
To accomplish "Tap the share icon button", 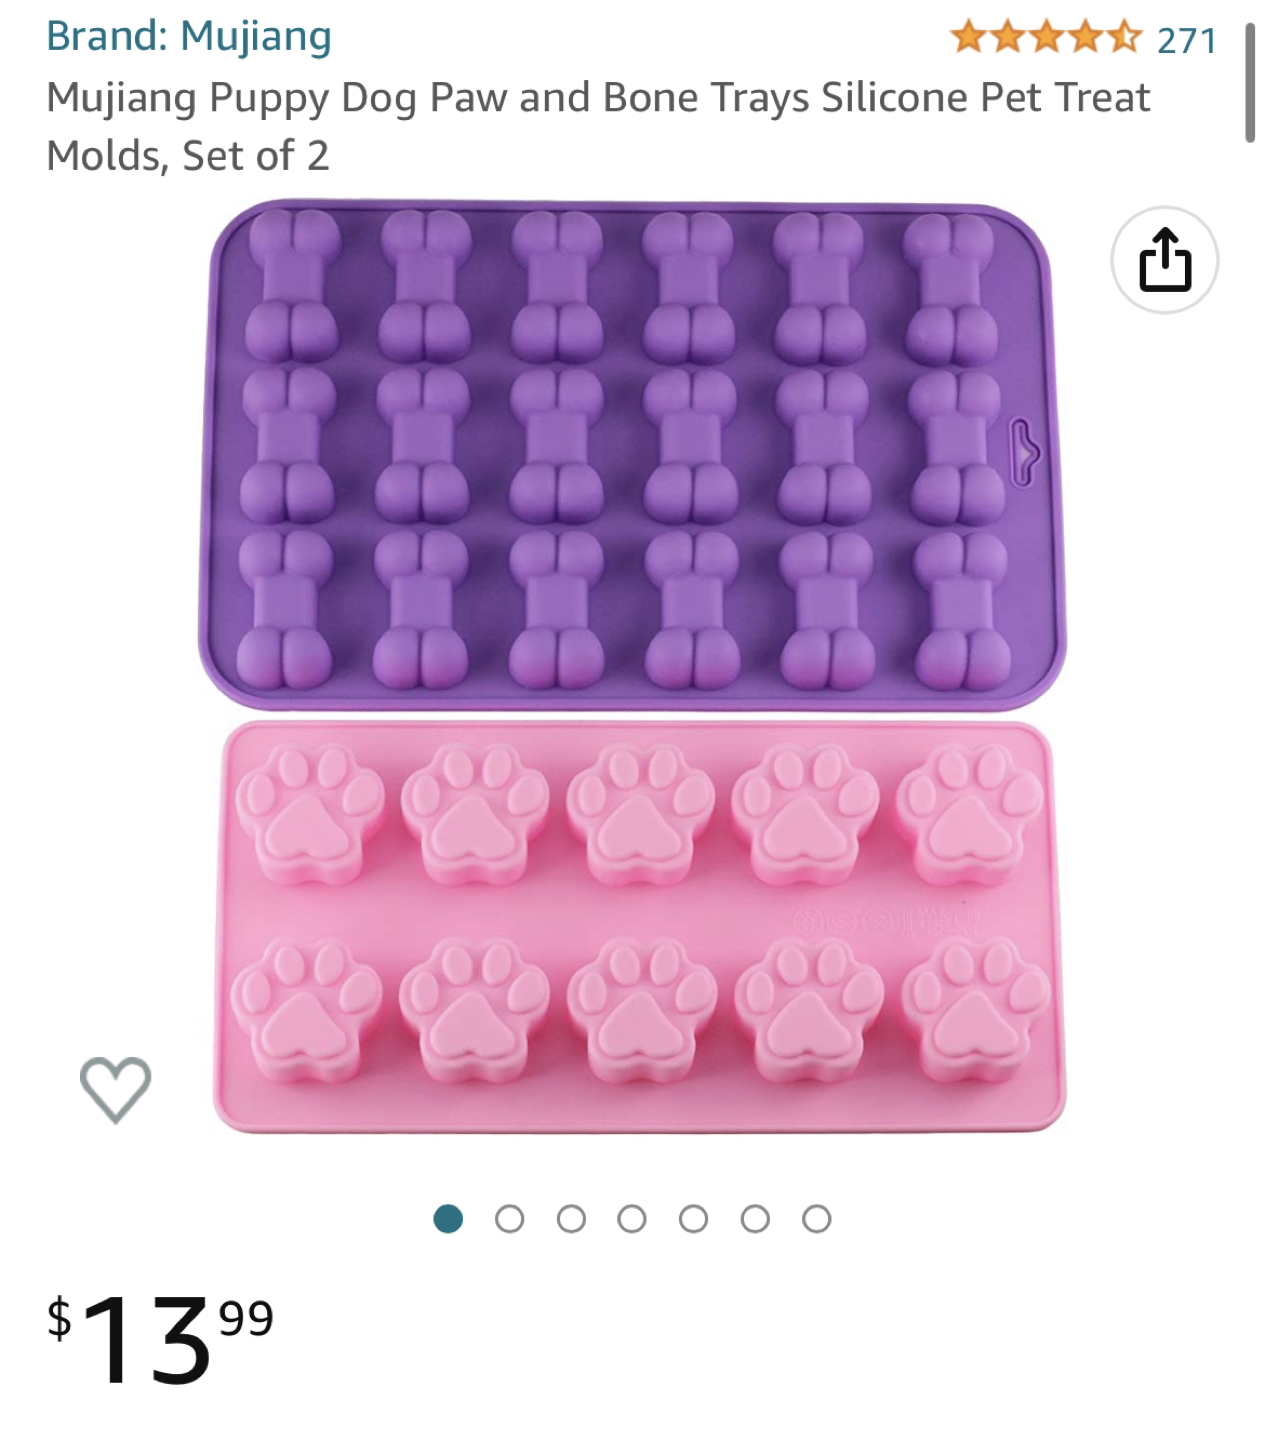I will point(1164,260).
